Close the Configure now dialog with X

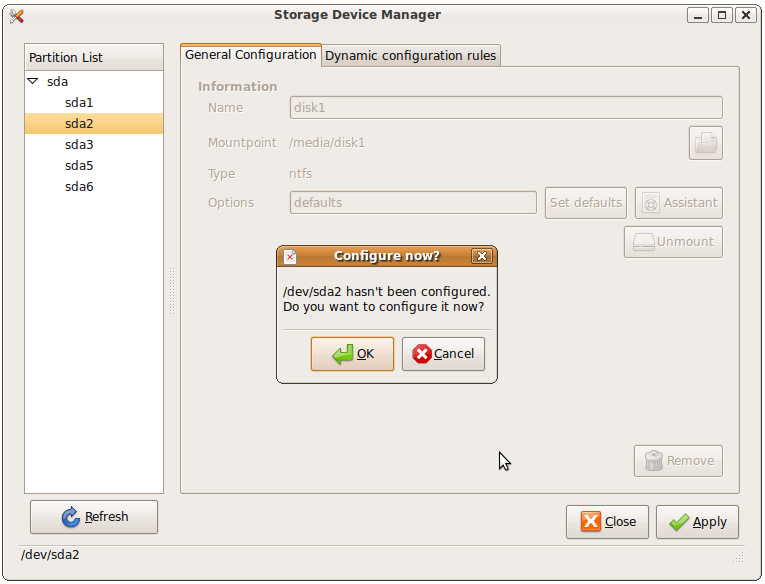tap(482, 256)
